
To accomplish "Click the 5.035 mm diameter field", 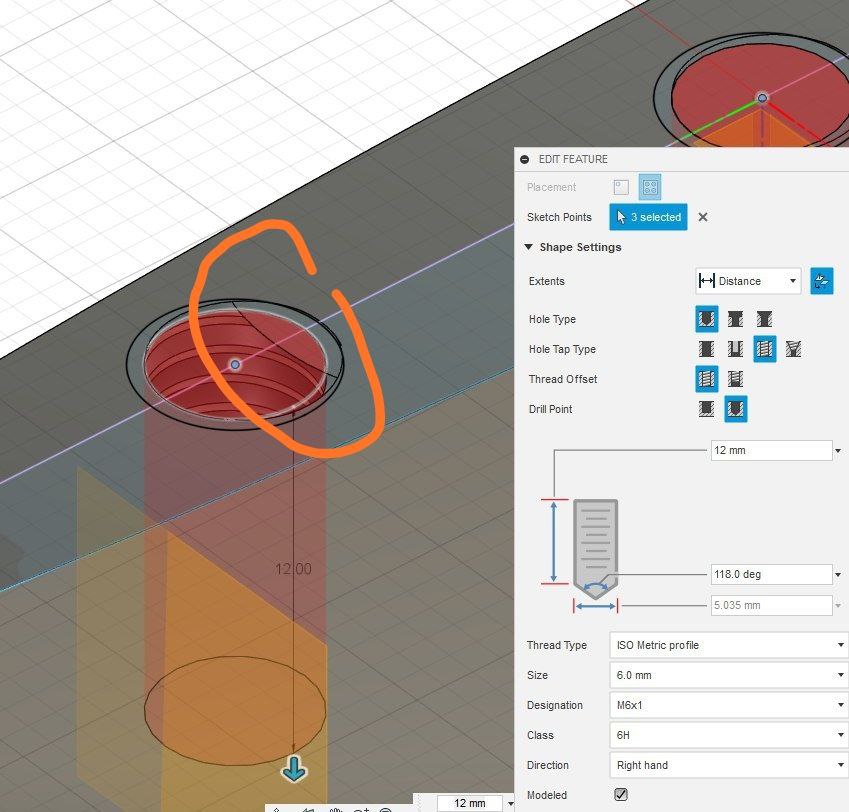I will pos(771,605).
